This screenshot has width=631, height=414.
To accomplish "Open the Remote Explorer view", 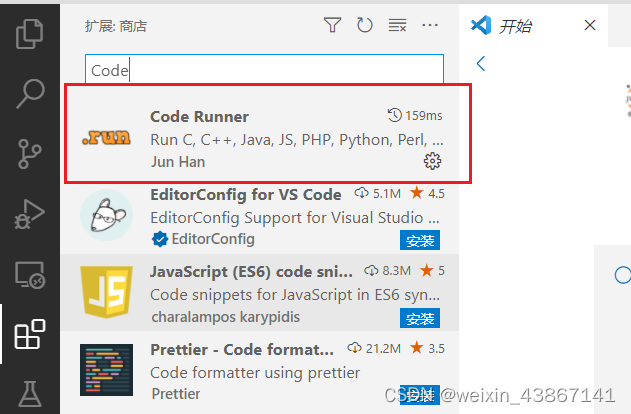I will coord(30,275).
